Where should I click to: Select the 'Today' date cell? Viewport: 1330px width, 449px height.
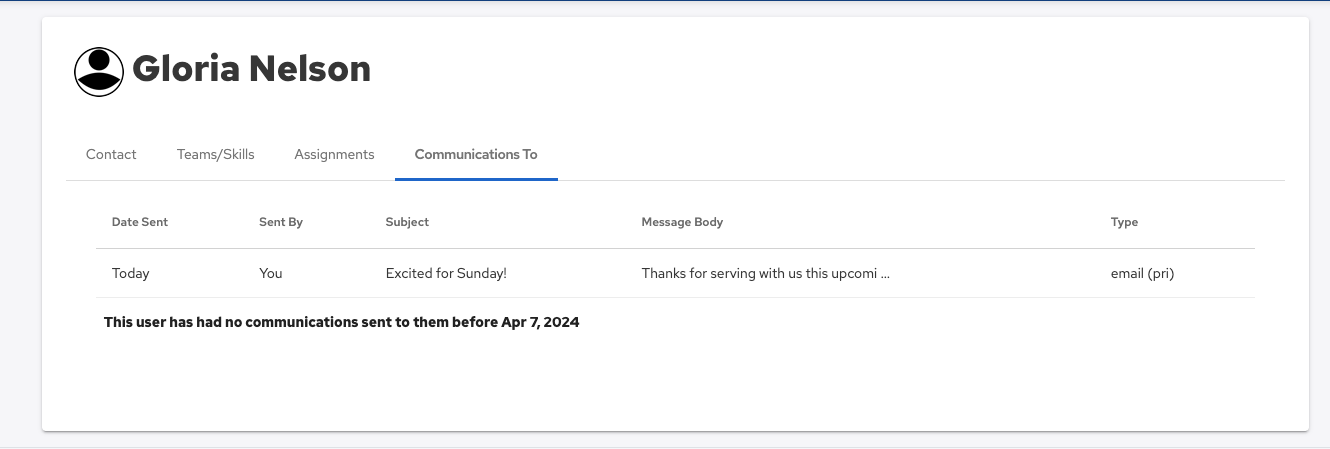click(x=131, y=273)
